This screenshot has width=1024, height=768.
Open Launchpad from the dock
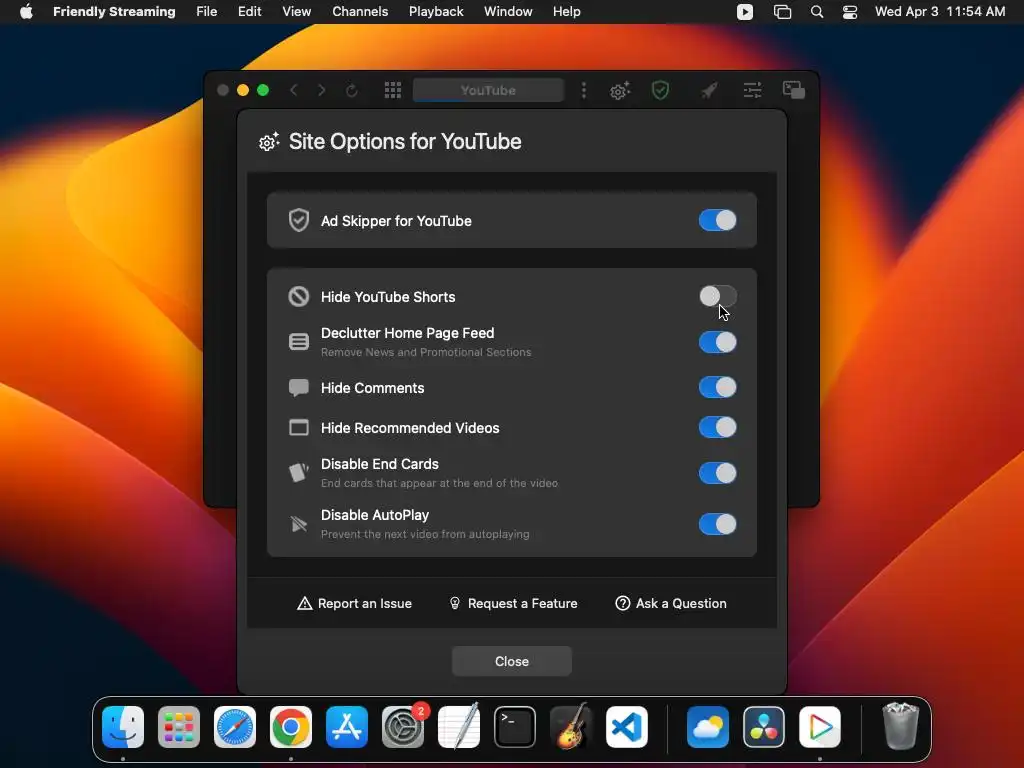[179, 727]
